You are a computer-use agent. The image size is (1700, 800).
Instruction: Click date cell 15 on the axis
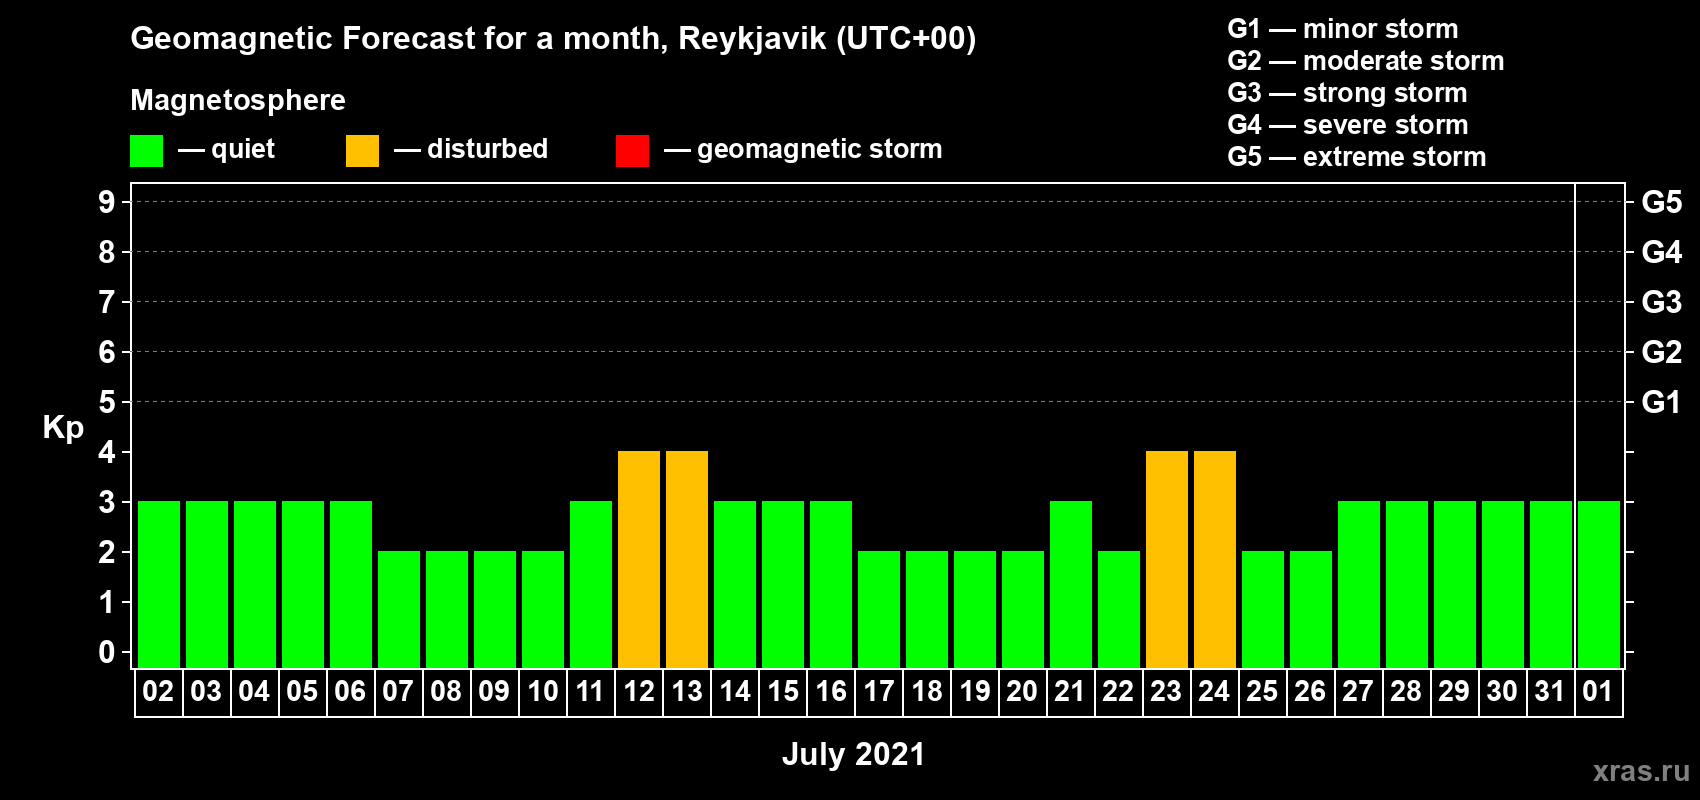coord(783,692)
